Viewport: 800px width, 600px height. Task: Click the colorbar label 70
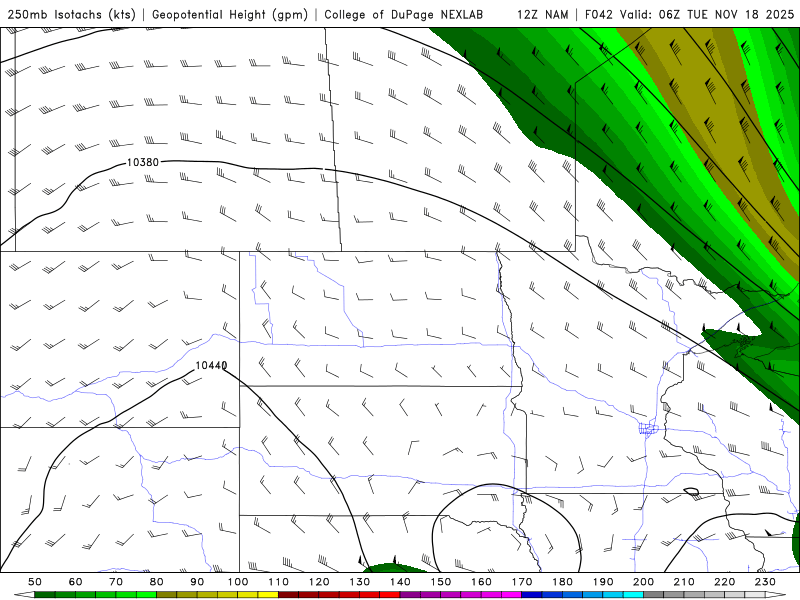pos(116,582)
